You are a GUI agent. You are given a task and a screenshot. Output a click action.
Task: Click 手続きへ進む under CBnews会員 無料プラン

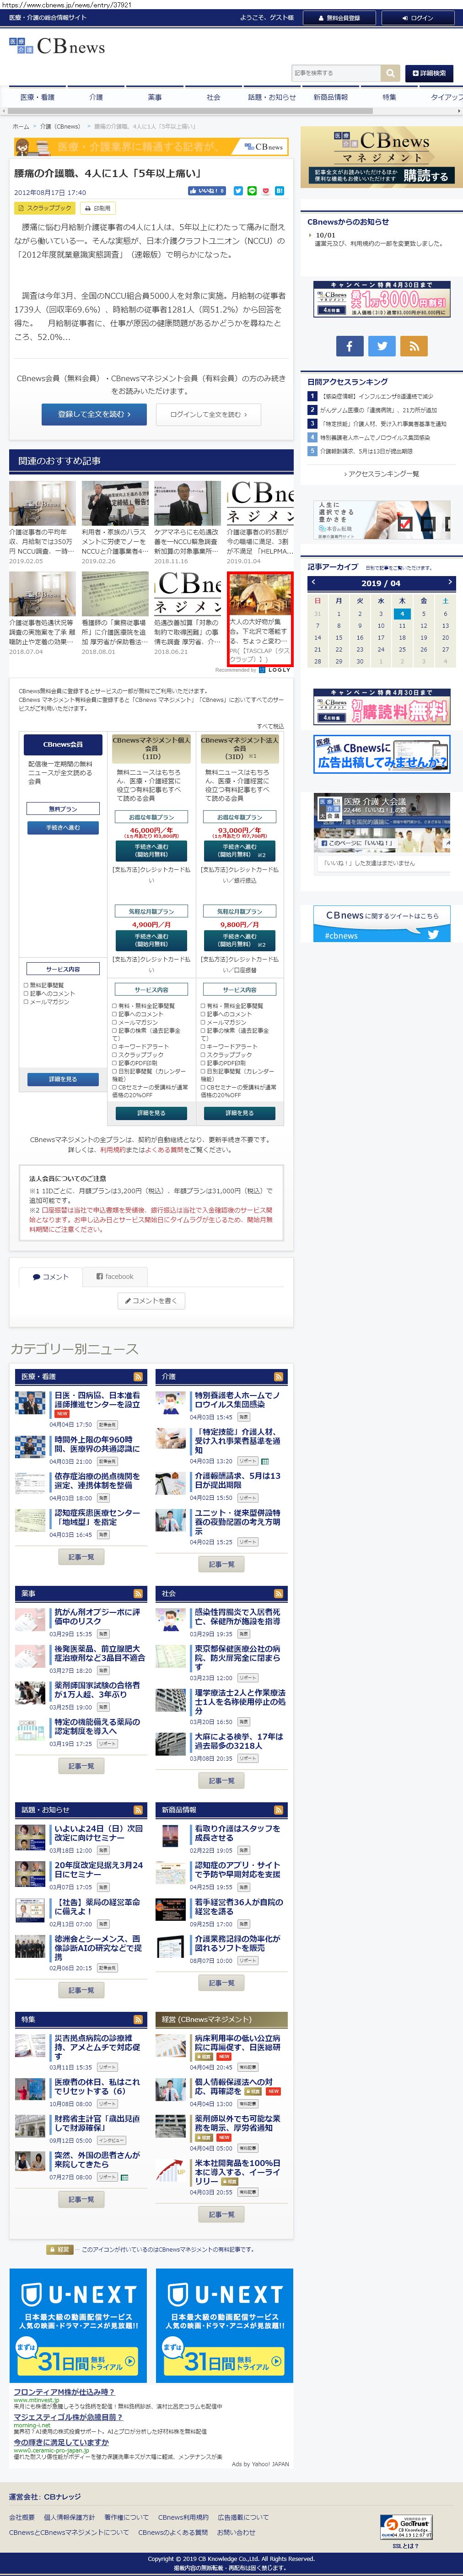coord(62,828)
